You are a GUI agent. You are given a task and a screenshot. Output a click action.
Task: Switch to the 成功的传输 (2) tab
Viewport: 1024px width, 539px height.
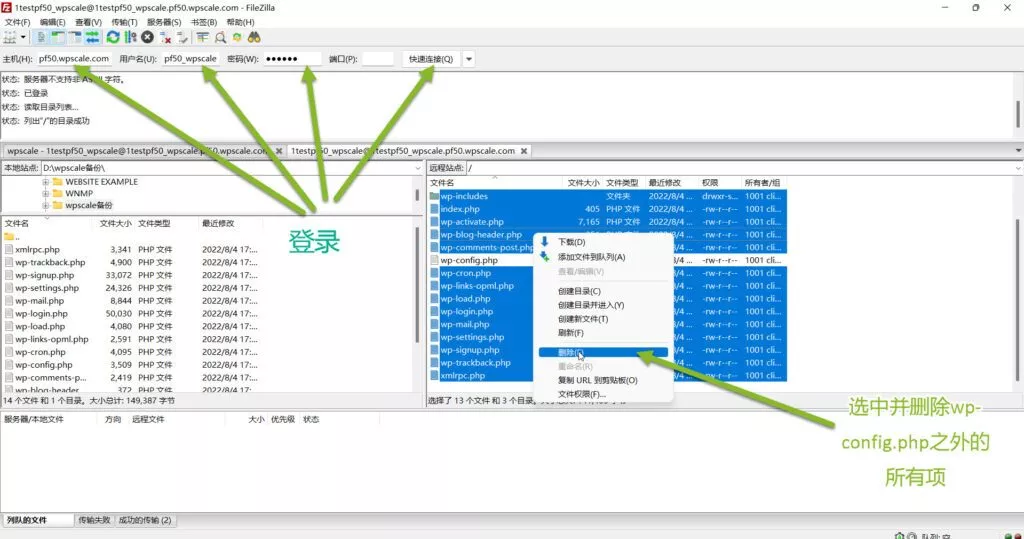coord(145,520)
